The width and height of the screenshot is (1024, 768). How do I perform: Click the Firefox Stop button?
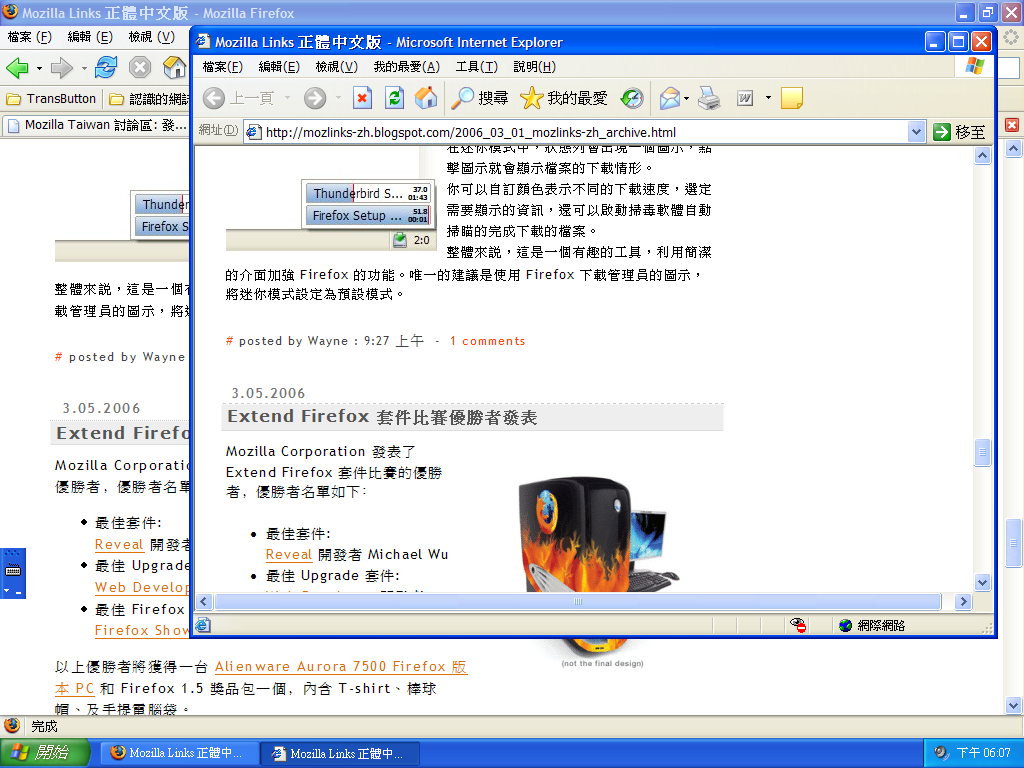point(140,67)
